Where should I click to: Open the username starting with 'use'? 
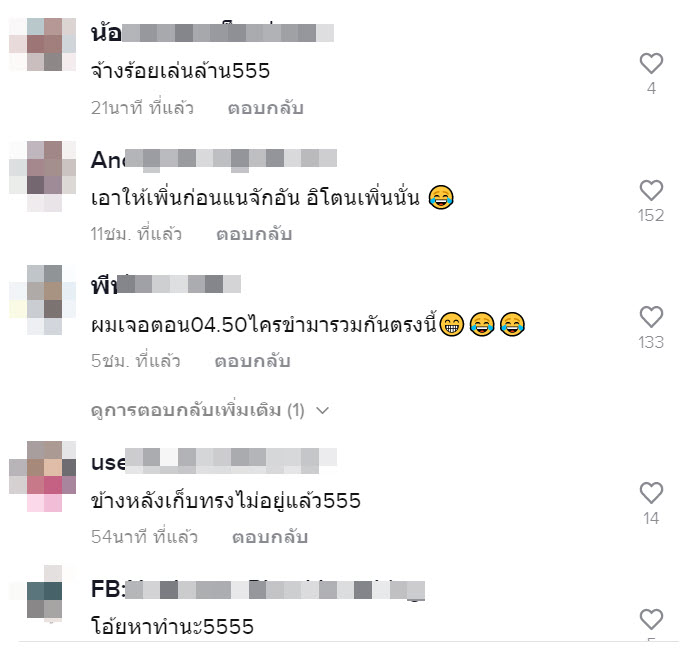(x=214, y=462)
